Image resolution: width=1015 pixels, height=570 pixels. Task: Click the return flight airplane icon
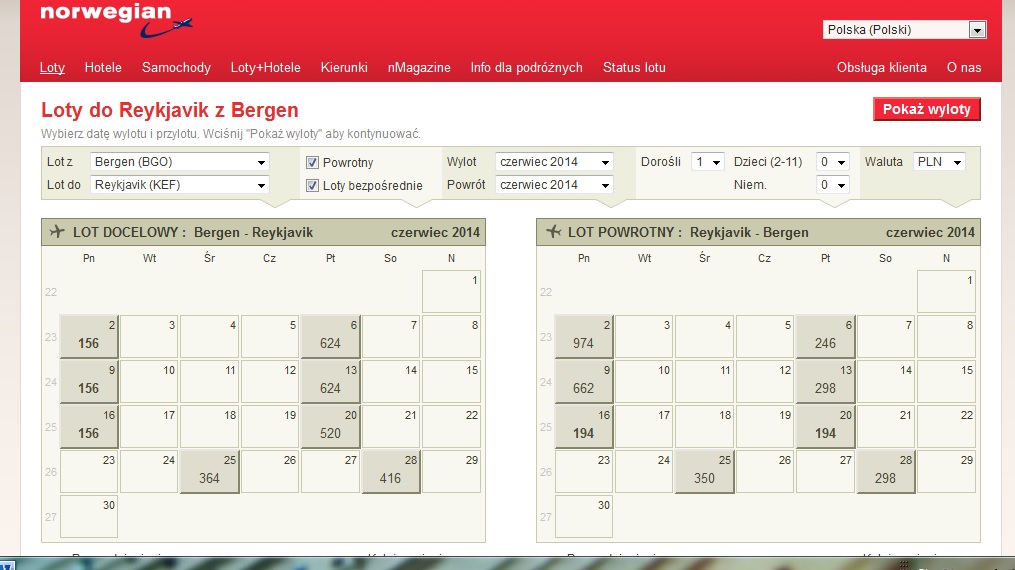(x=553, y=232)
